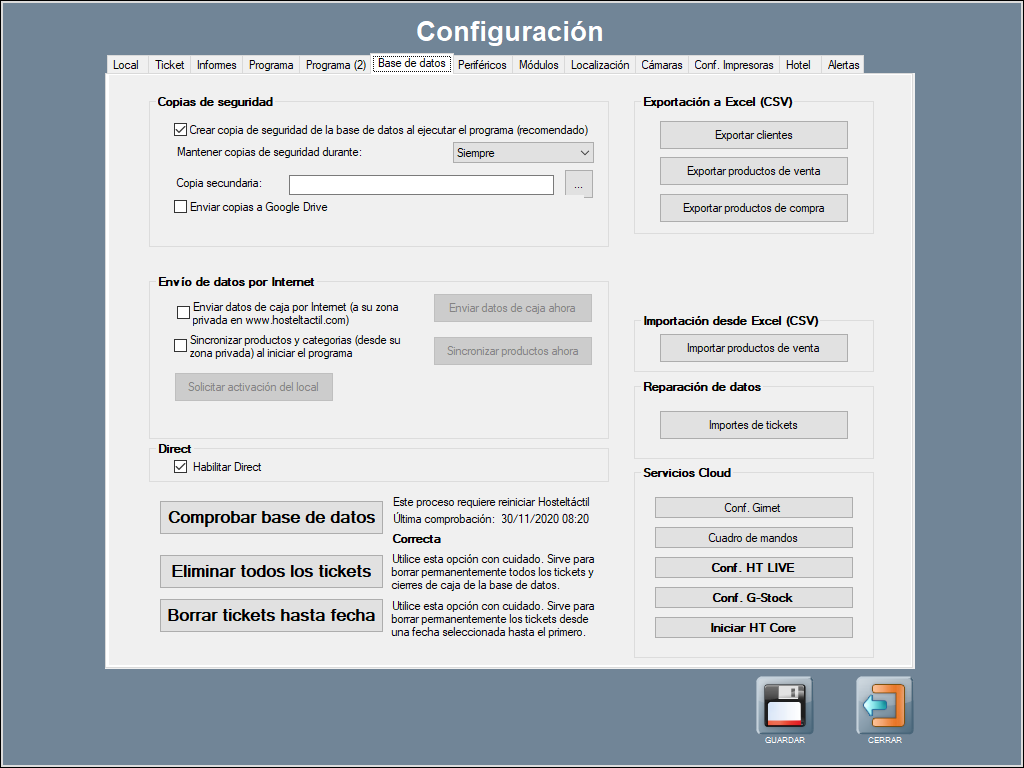Click Comprobar base de datos

pyautogui.click(x=271, y=518)
